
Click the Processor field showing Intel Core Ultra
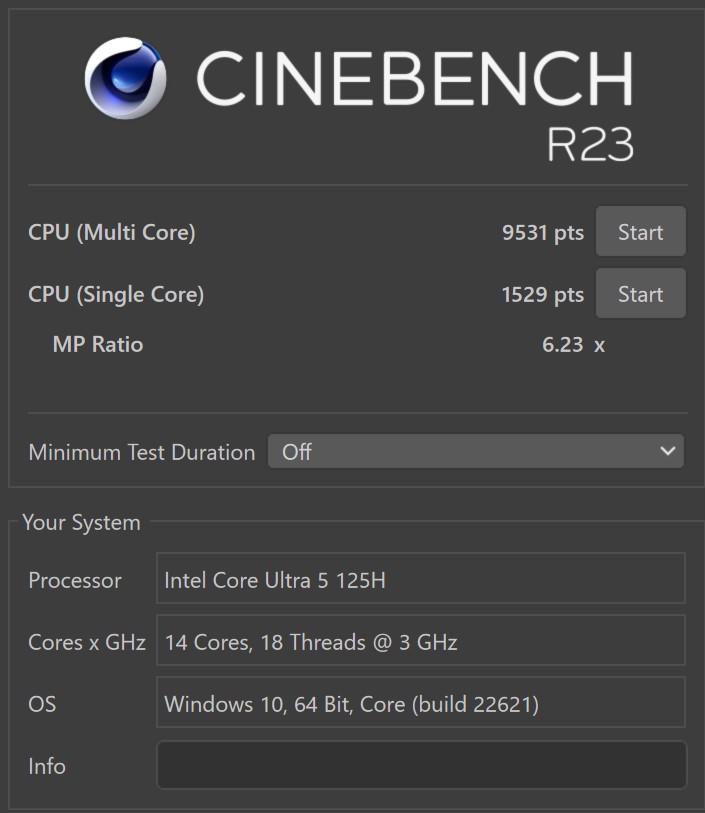(x=421, y=579)
